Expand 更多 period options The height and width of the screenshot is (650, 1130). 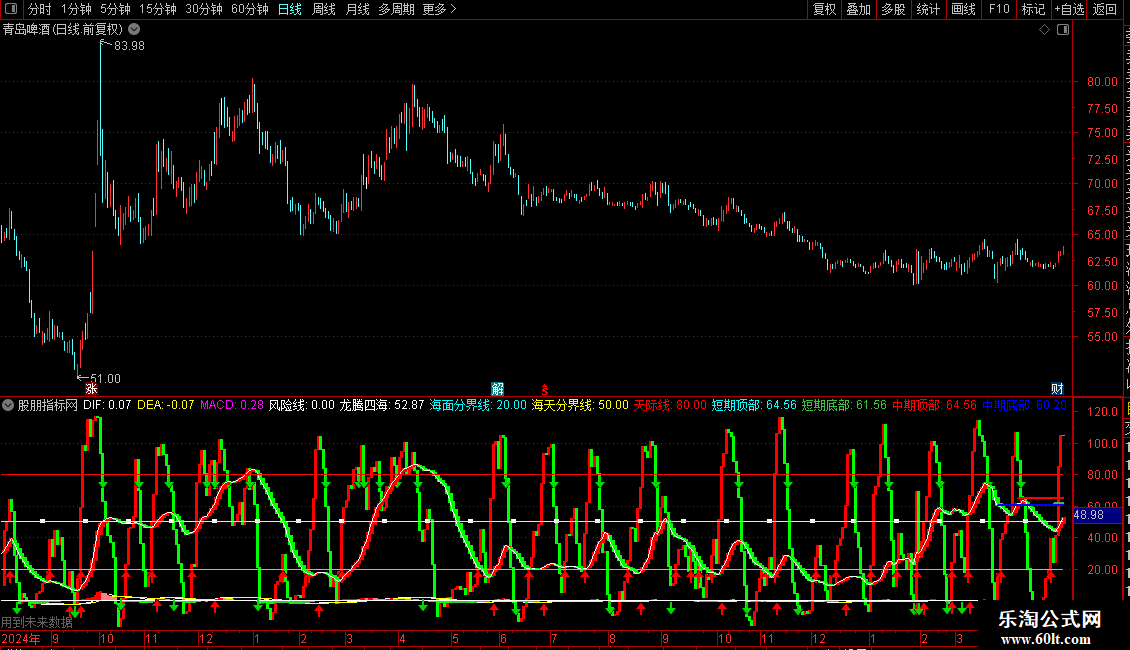(x=440, y=9)
